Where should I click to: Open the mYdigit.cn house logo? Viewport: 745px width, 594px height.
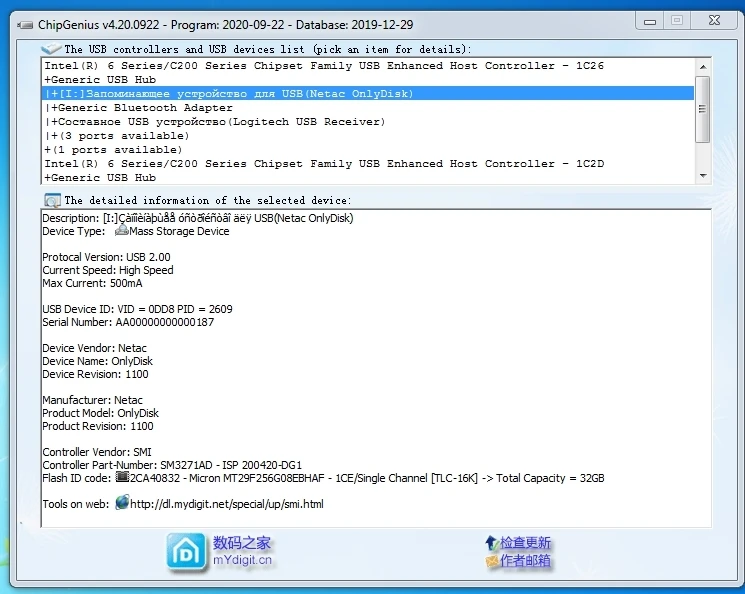[x=186, y=551]
